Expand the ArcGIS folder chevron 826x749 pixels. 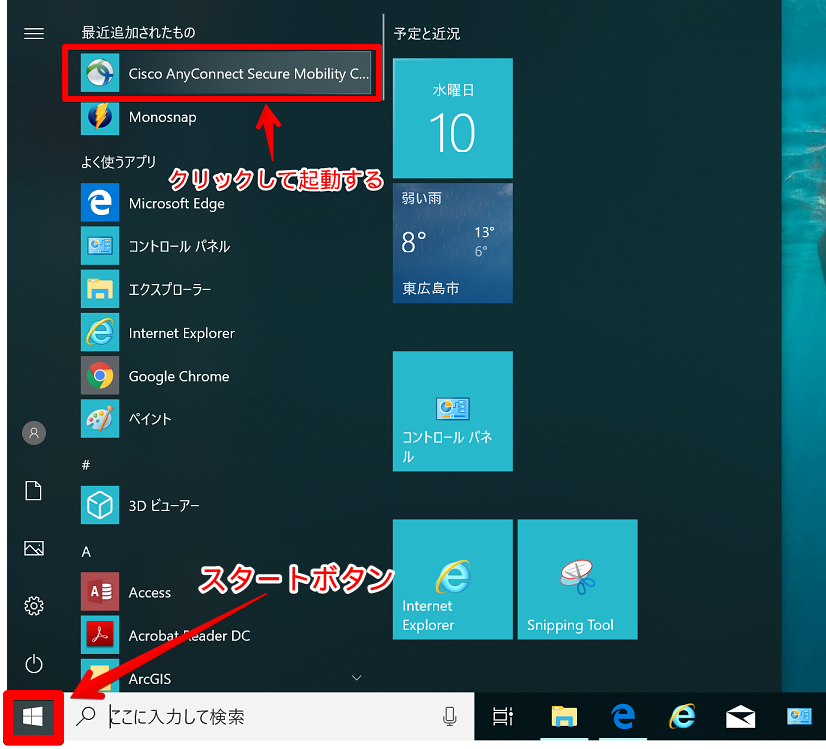357,678
